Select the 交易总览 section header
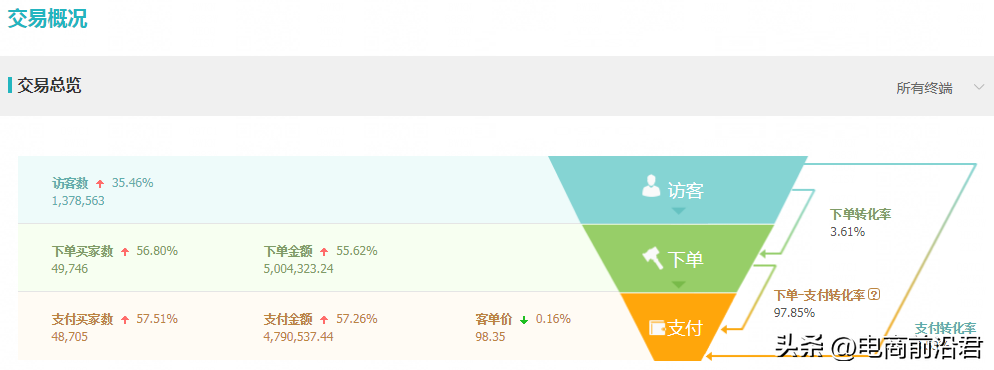 coord(49,86)
